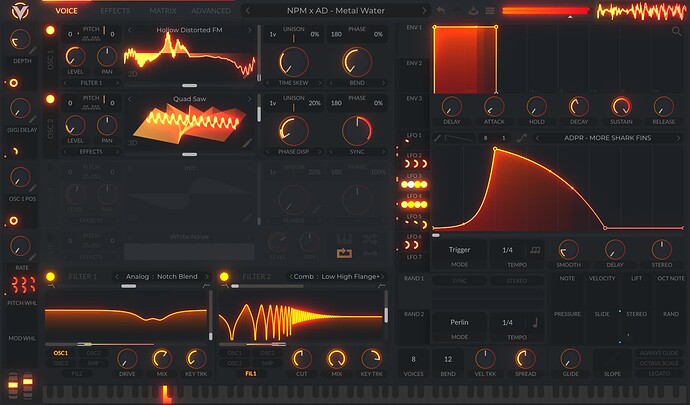Open the Perlin MODE selector for RAND 2
This screenshot has width=690, height=405.
click(x=459, y=327)
